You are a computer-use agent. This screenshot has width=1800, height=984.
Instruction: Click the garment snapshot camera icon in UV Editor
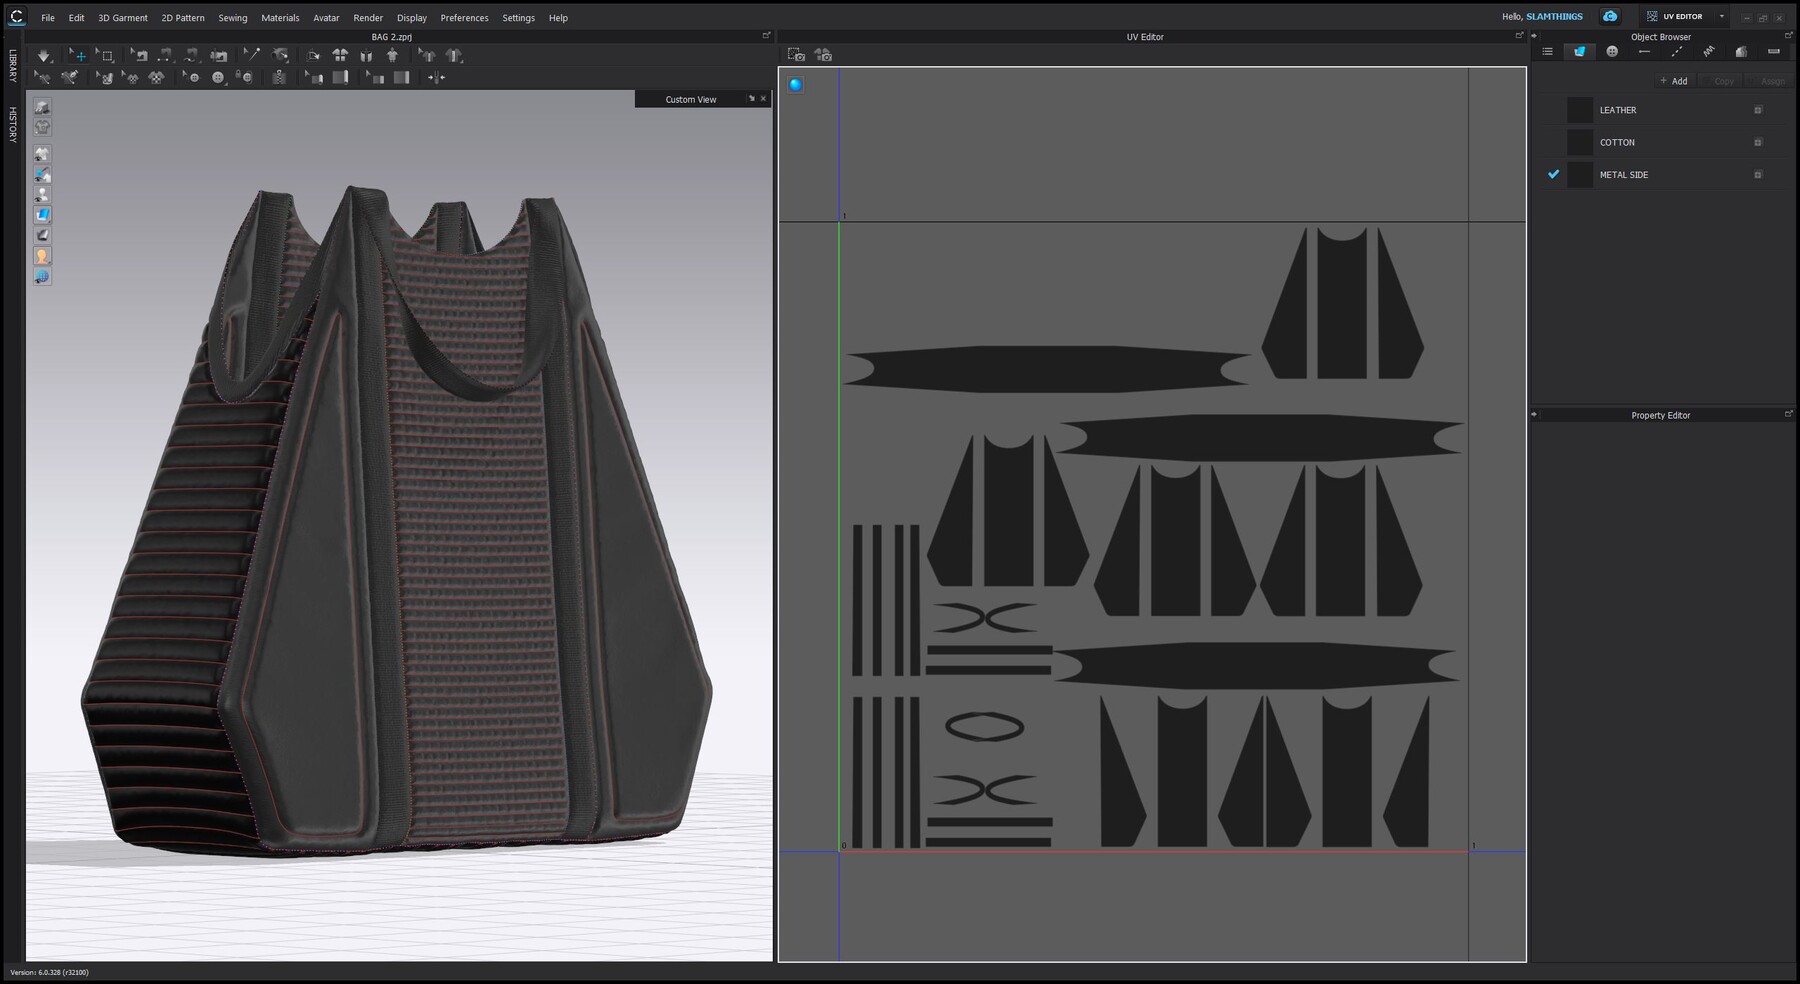(x=823, y=55)
